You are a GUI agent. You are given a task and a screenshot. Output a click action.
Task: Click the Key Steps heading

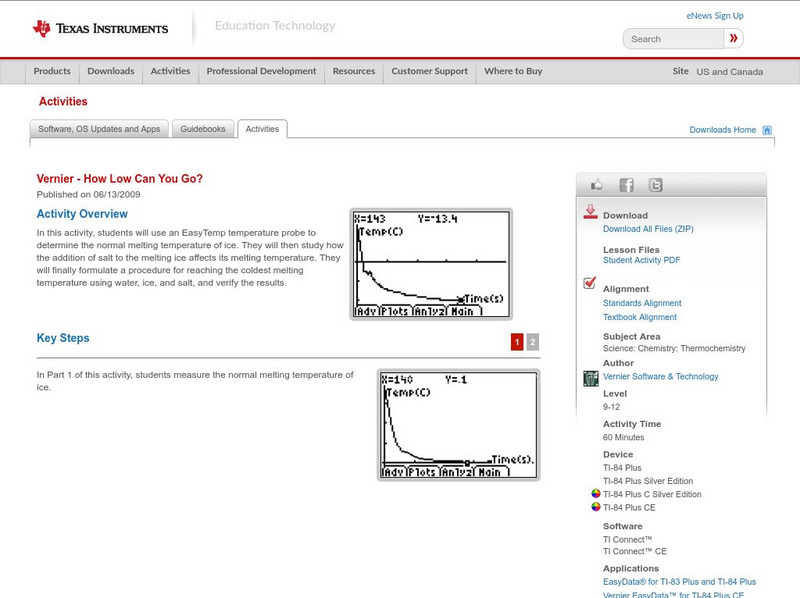click(x=63, y=338)
